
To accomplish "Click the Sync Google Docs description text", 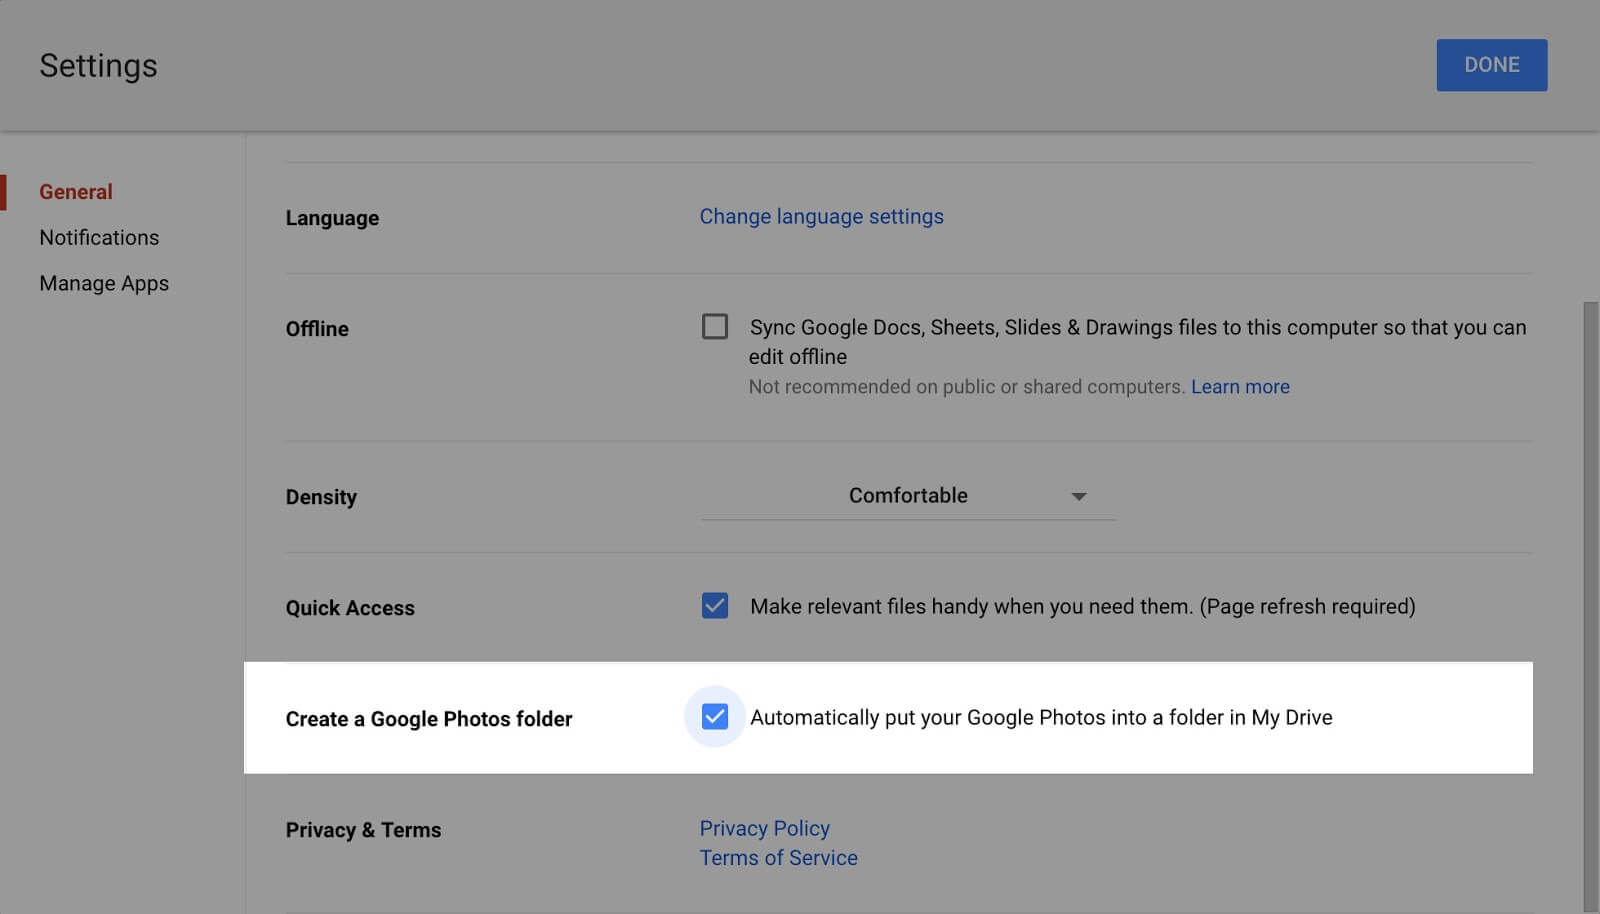I will point(1137,328).
